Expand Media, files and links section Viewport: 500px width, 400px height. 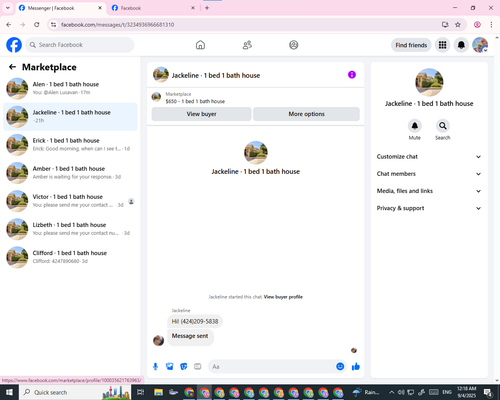pos(429,191)
